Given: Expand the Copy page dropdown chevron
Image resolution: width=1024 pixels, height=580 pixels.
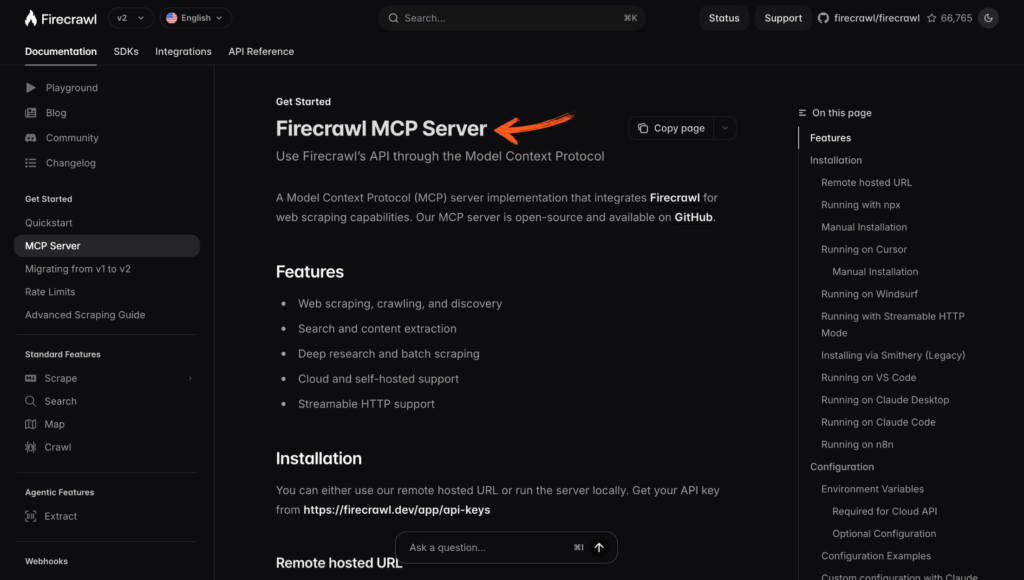Looking at the screenshot, I should coord(723,128).
